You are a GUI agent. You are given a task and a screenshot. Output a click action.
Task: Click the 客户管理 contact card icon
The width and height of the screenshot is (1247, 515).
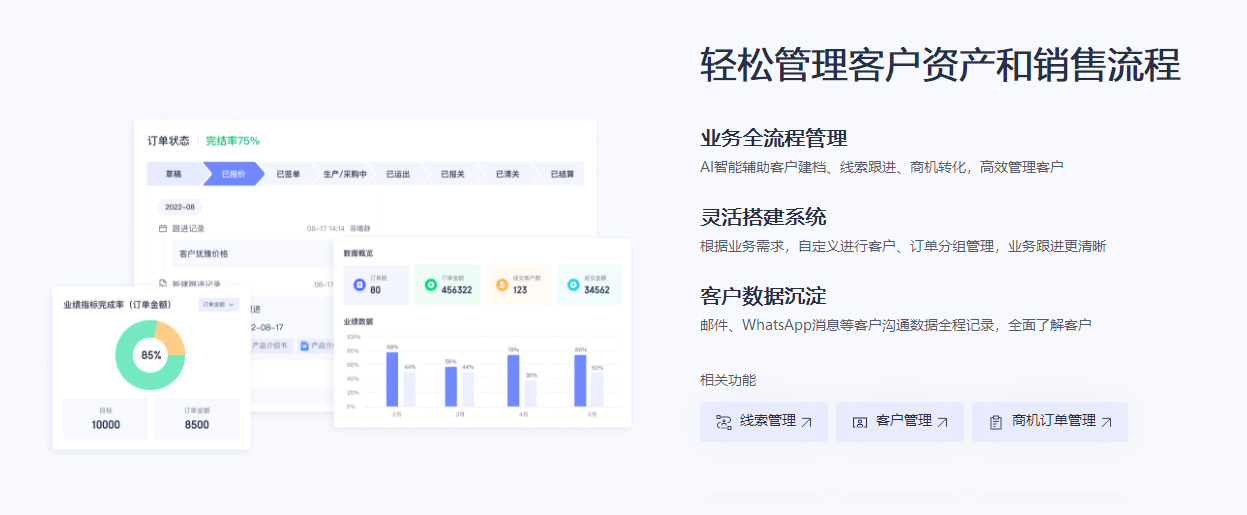click(859, 422)
